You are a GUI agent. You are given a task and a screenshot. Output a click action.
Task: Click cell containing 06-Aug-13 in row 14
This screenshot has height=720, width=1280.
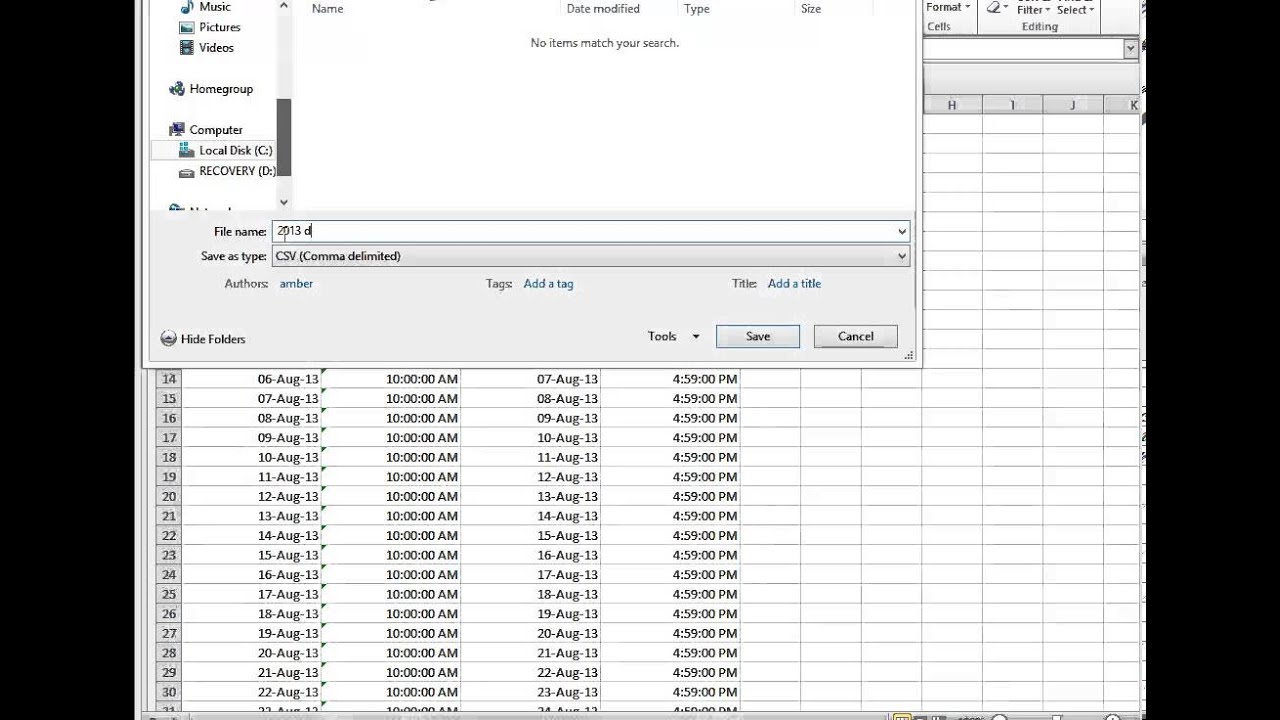click(252, 379)
